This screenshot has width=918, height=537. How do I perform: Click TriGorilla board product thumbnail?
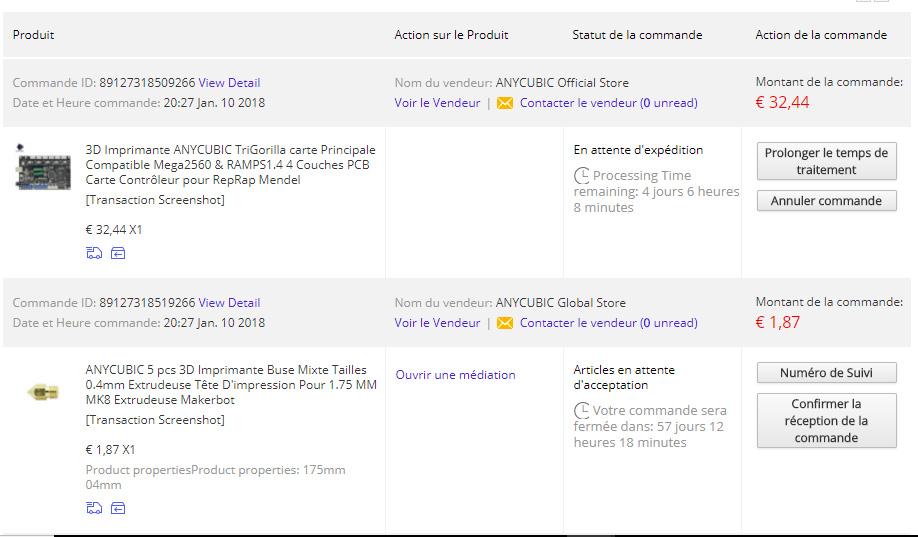coord(43,167)
